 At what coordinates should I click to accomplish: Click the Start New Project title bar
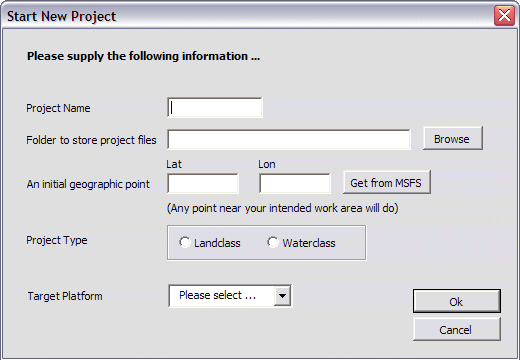click(247, 16)
